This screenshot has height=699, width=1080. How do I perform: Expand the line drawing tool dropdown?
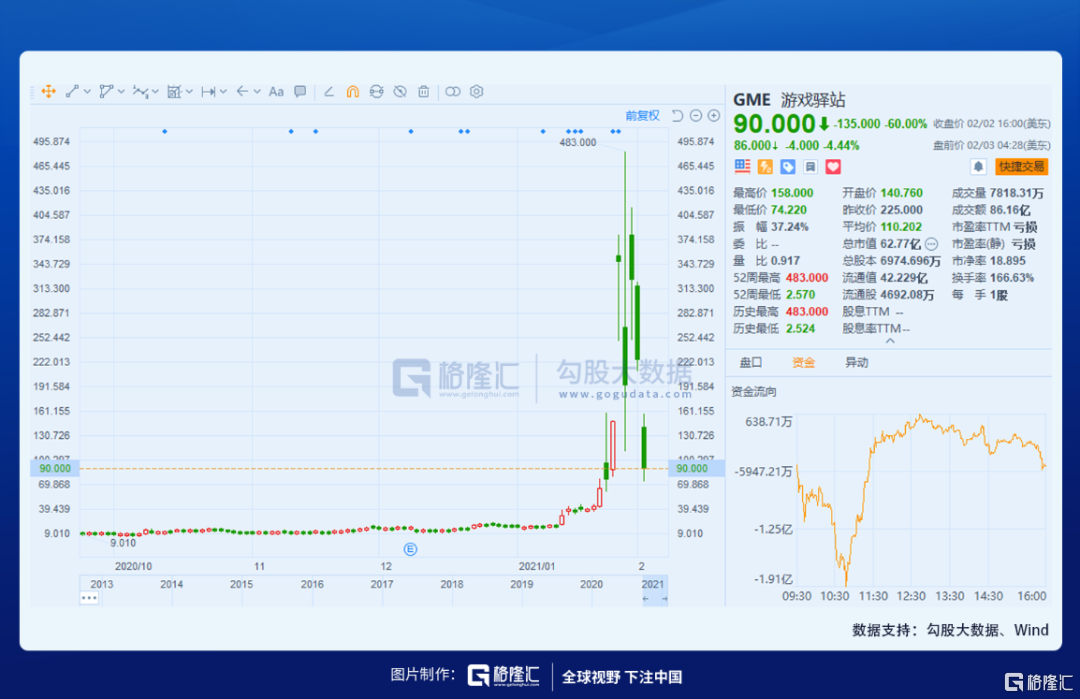pyautogui.click(x=88, y=91)
